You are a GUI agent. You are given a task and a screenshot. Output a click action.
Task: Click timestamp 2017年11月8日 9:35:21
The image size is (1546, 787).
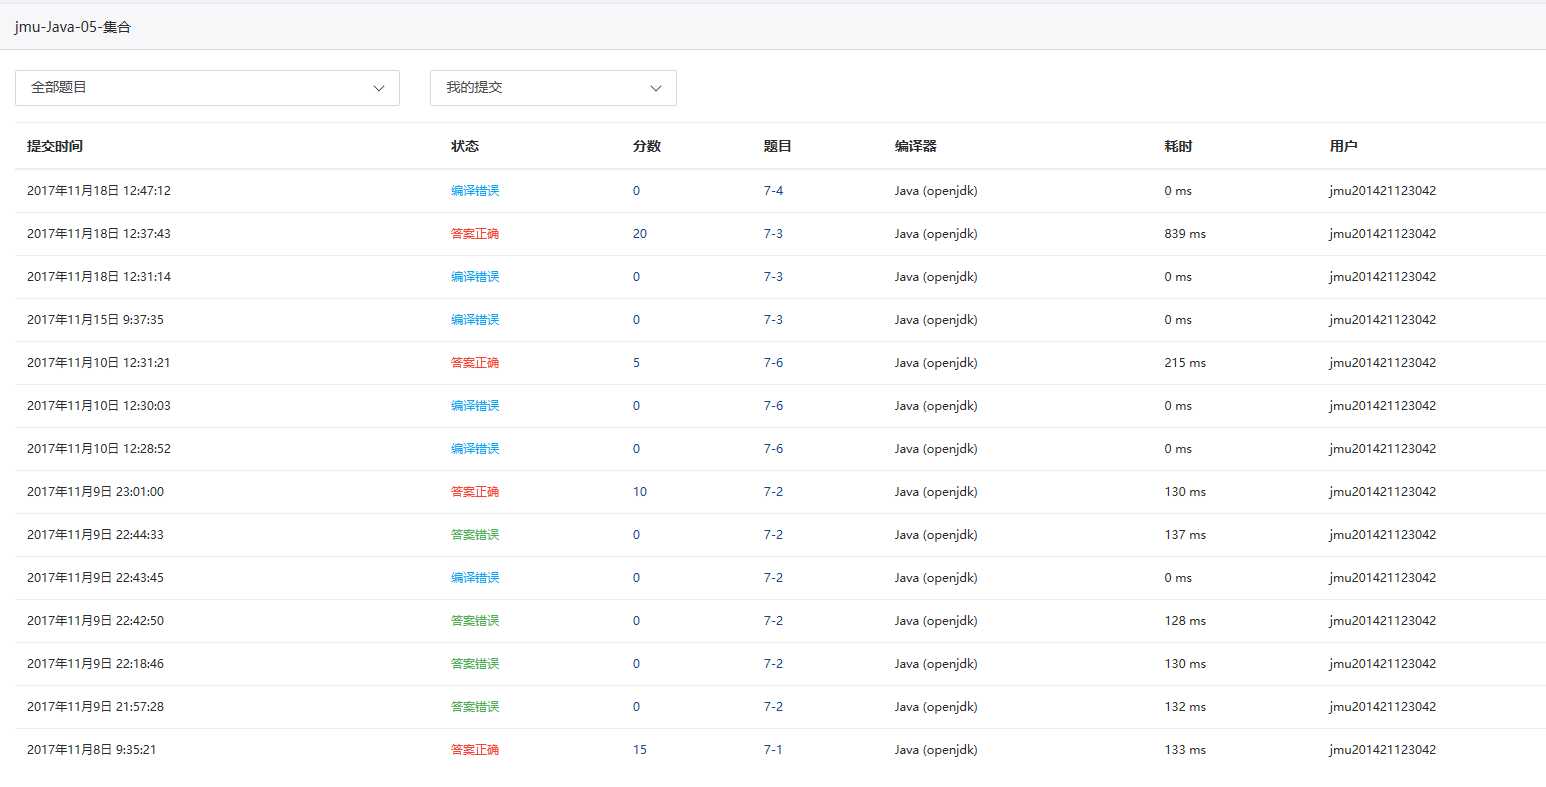[91, 750]
